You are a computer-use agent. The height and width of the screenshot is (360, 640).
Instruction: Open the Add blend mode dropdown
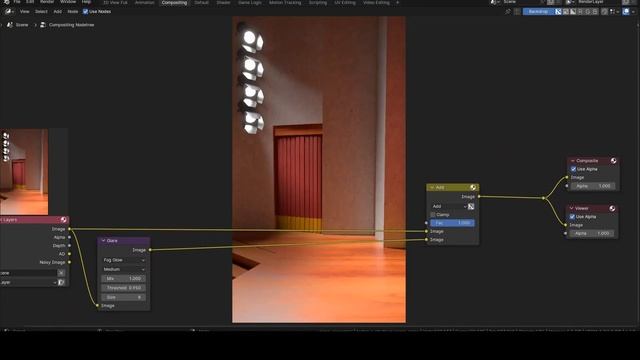tap(448, 207)
